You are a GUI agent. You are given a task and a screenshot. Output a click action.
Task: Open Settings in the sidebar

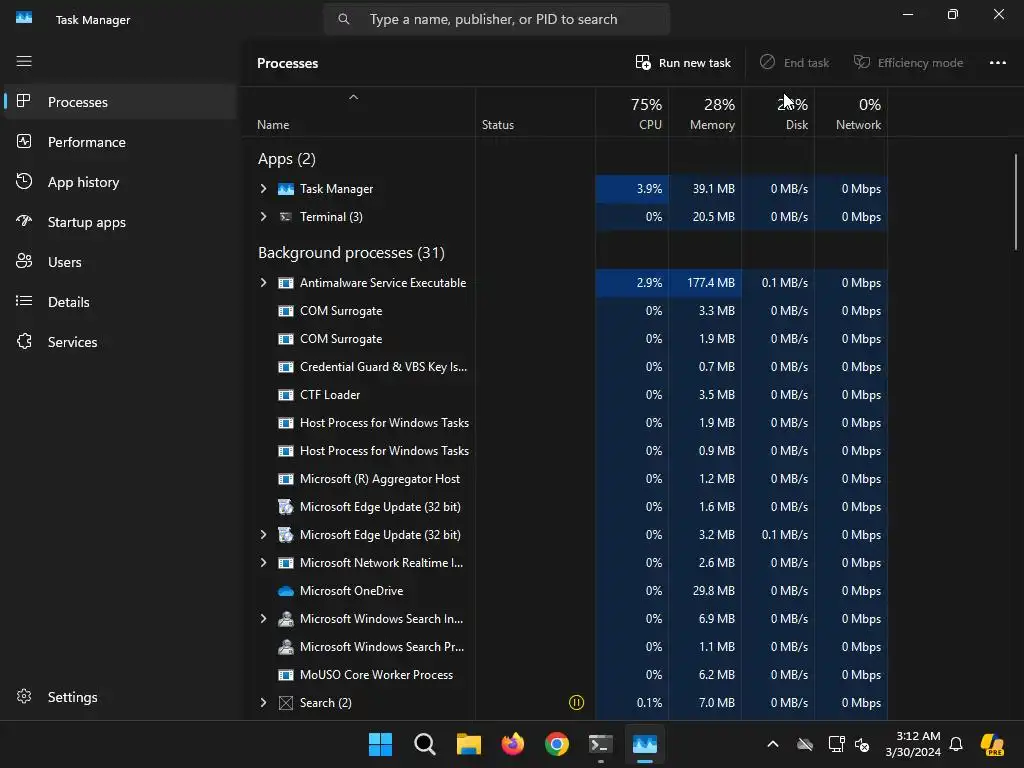[x=120, y=697]
